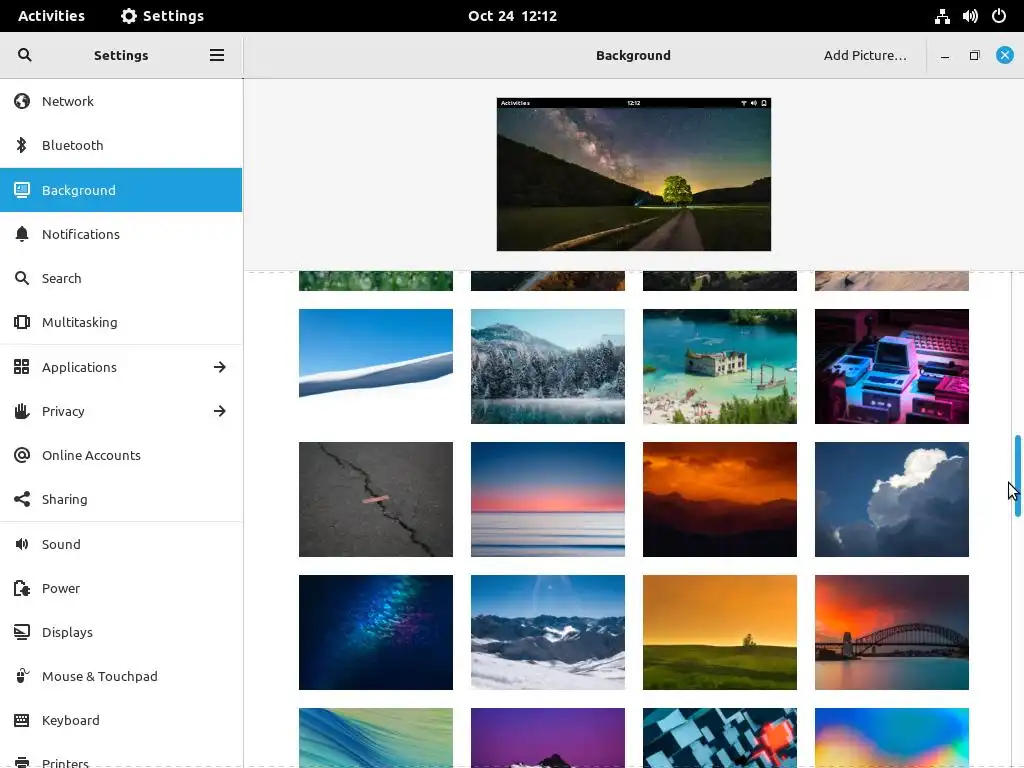Click the Notifications bell icon

(22, 234)
